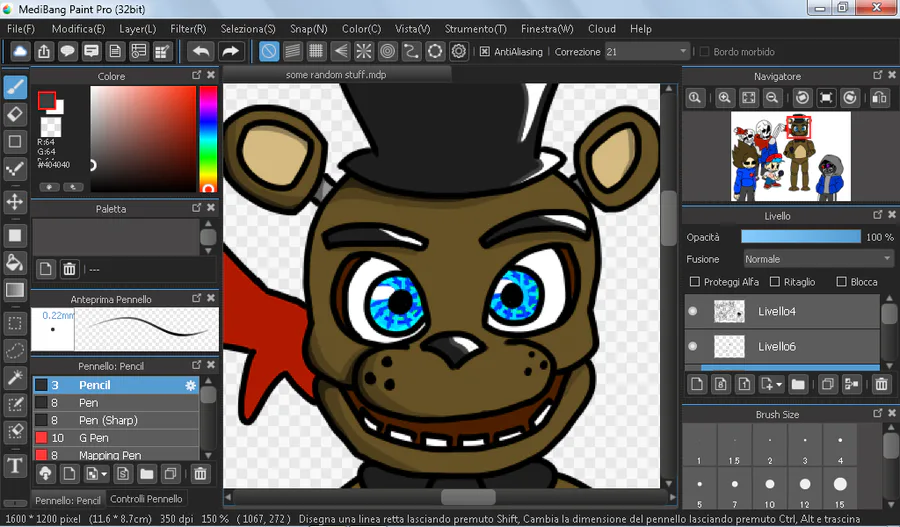Toggle visibility of Livello4 layer
900x527 pixels.
click(693, 311)
